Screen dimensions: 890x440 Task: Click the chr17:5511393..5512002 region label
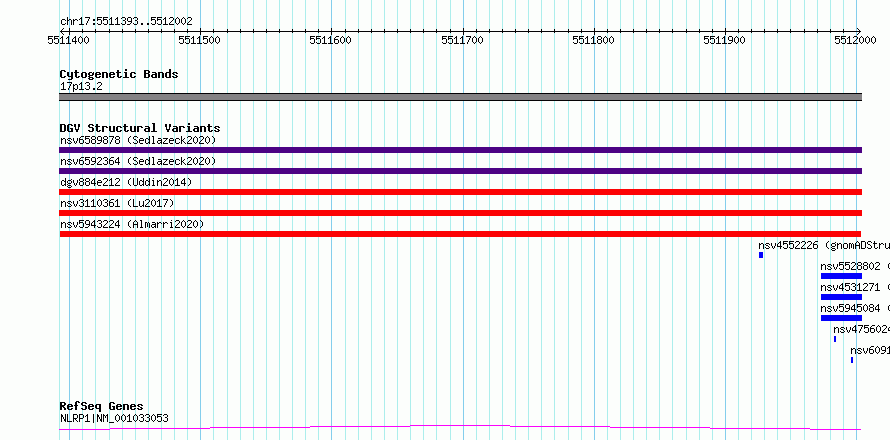click(x=126, y=22)
